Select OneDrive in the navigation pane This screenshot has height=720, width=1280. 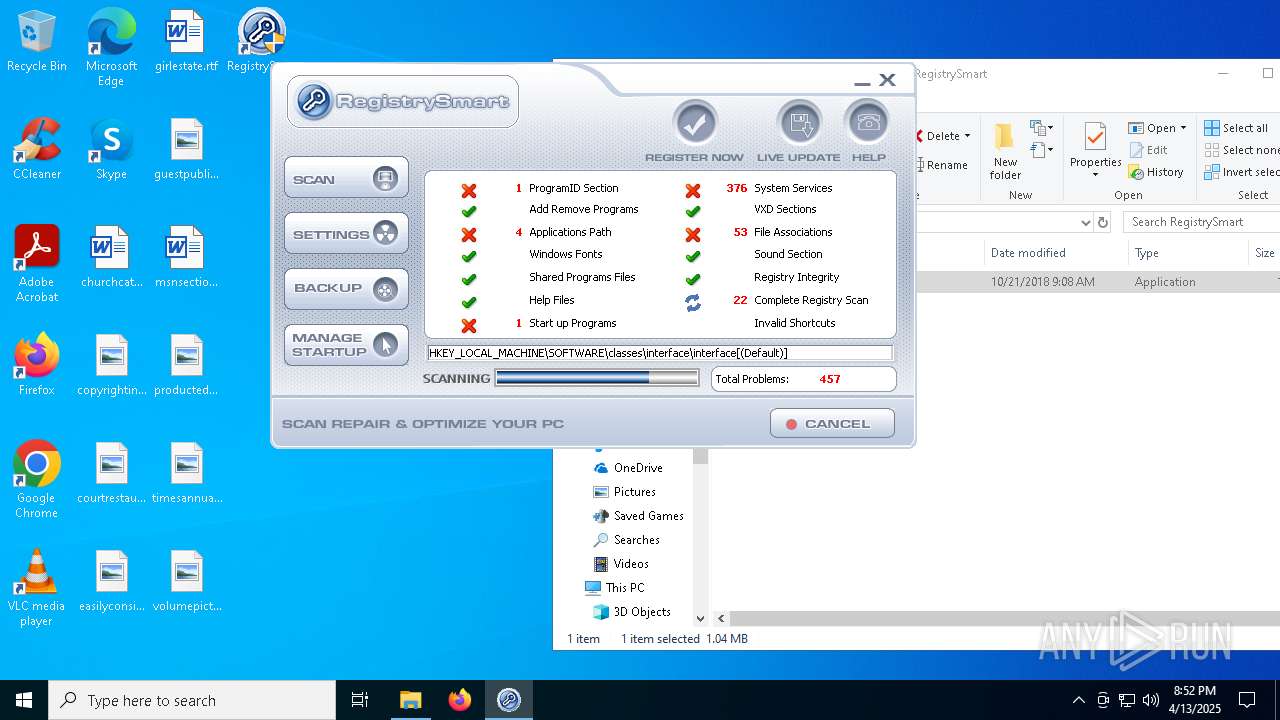pos(627,468)
